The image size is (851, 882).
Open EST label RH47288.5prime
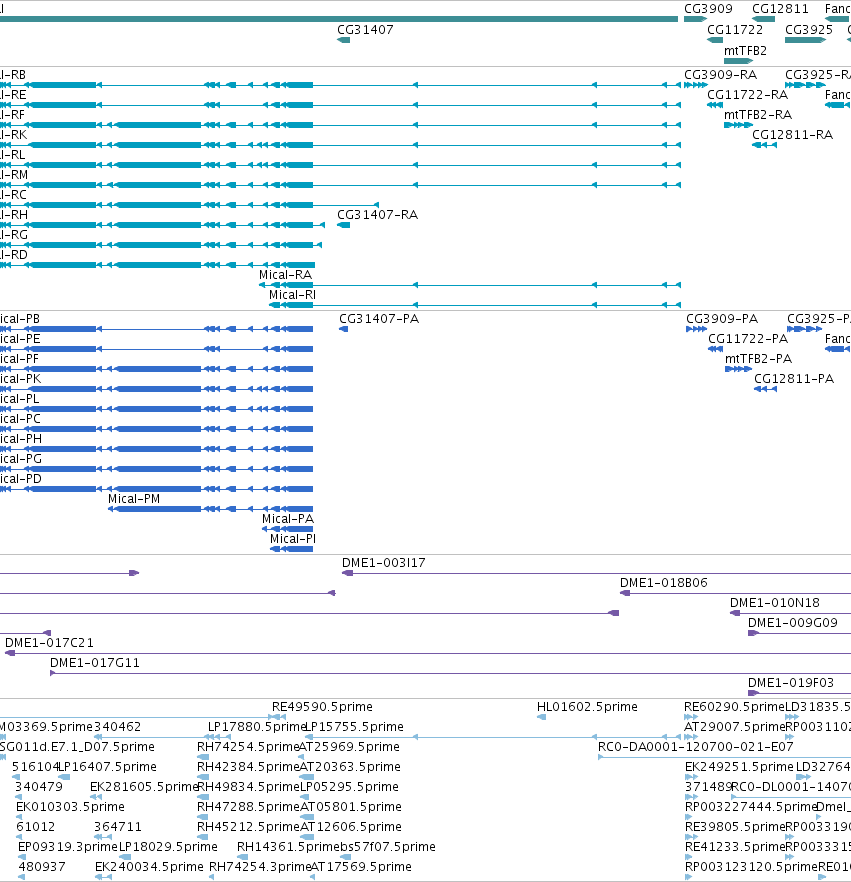pyautogui.click(x=248, y=807)
